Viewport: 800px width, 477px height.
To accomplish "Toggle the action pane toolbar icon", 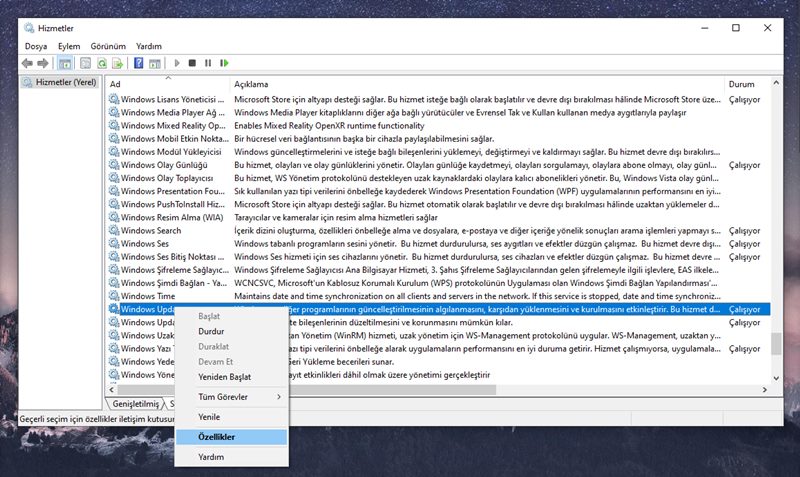I will (x=155, y=63).
